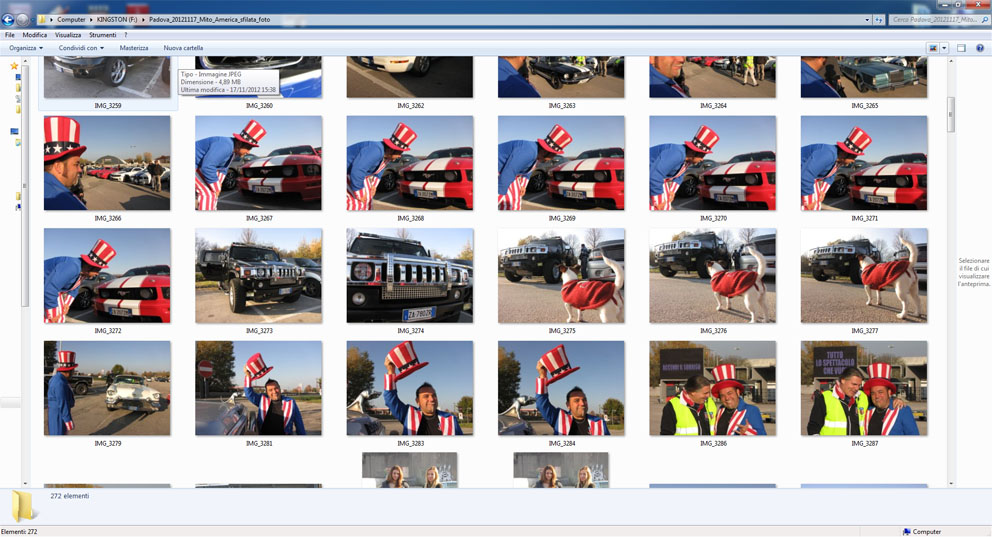Select thumbnail IMG_3279 with white car
The width and height of the screenshot is (992, 537).
click(107, 388)
